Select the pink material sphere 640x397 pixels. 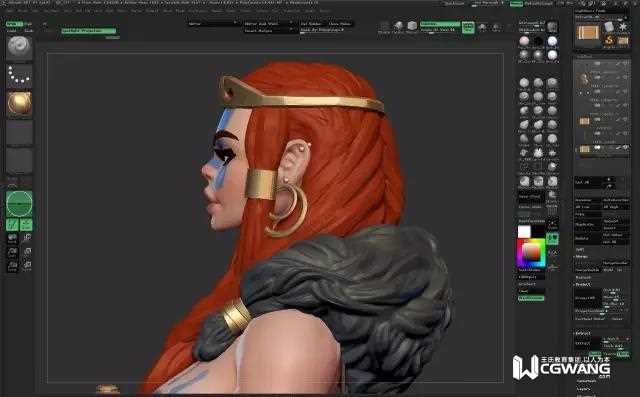[524, 42]
